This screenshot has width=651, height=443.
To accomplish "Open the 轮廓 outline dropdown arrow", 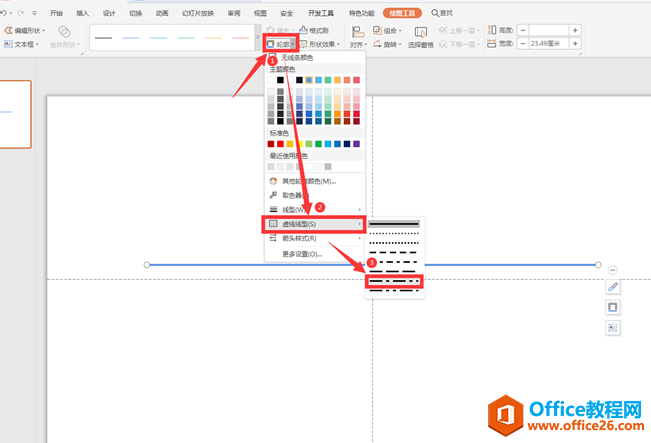I will pyautogui.click(x=293, y=44).
